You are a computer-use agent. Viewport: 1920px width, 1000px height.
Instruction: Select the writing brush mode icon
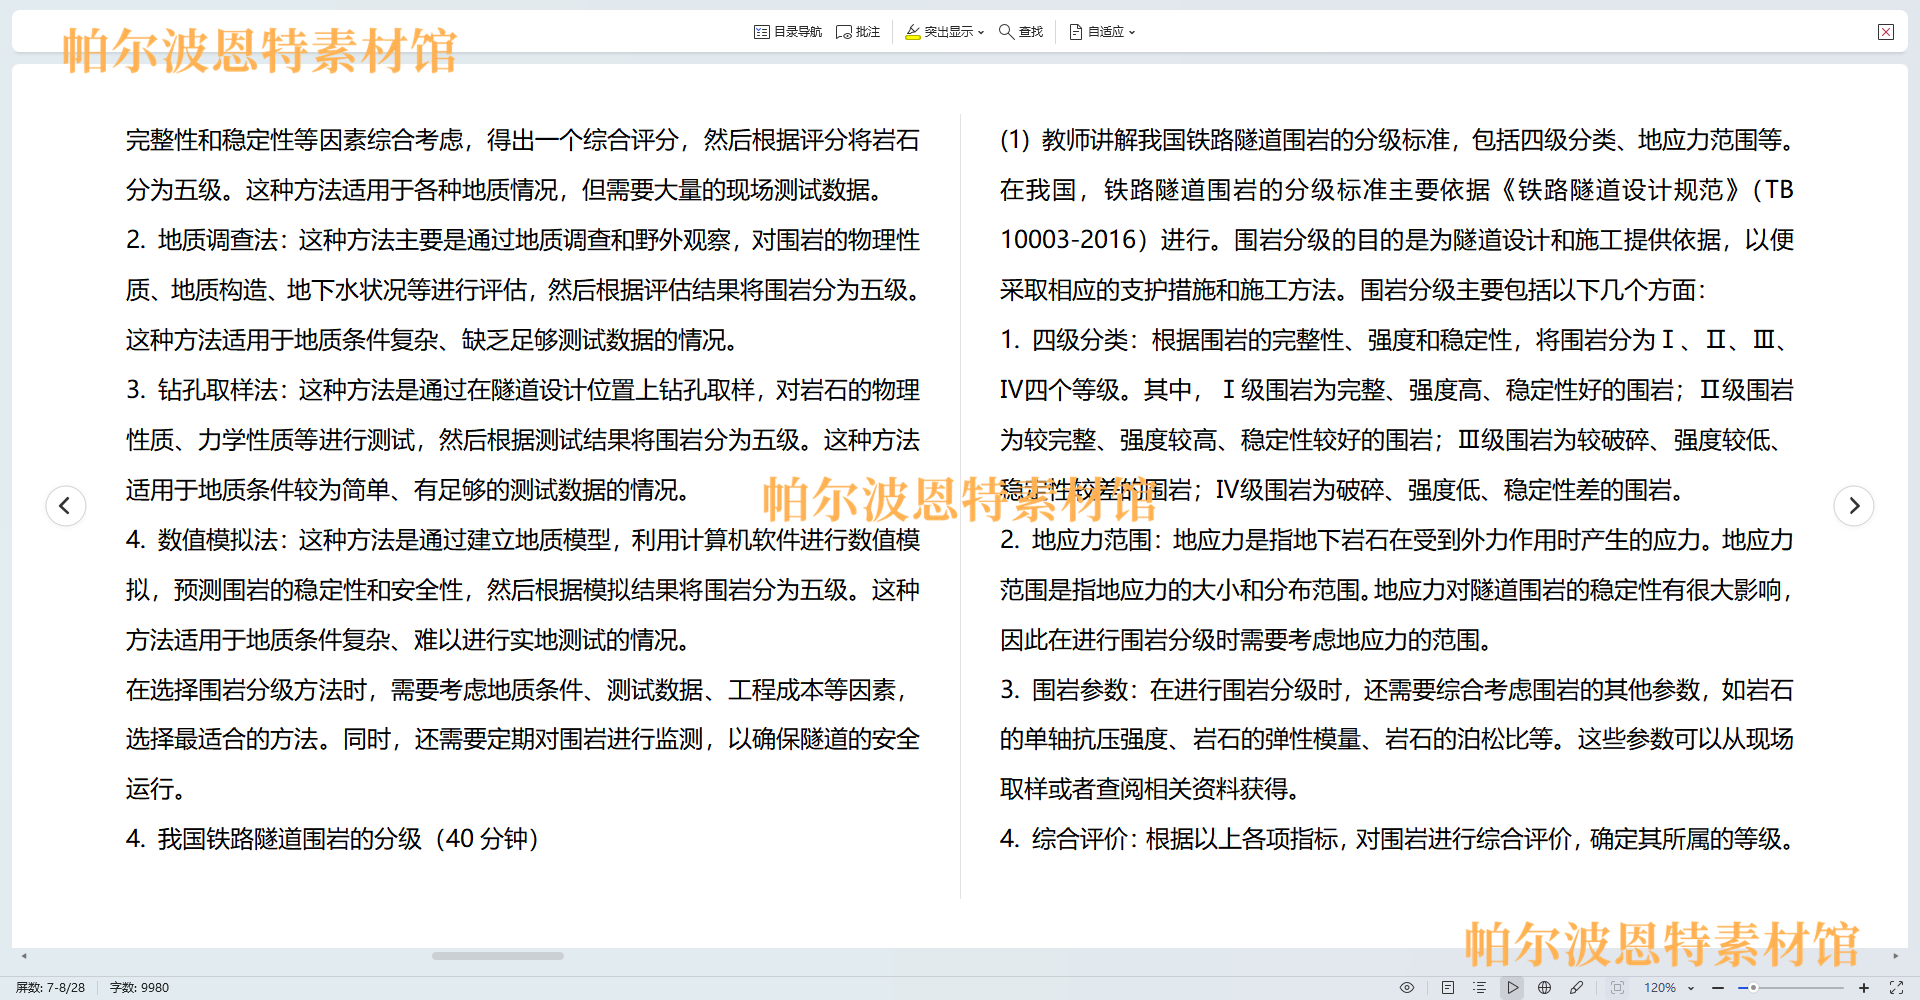point(1577,988)
